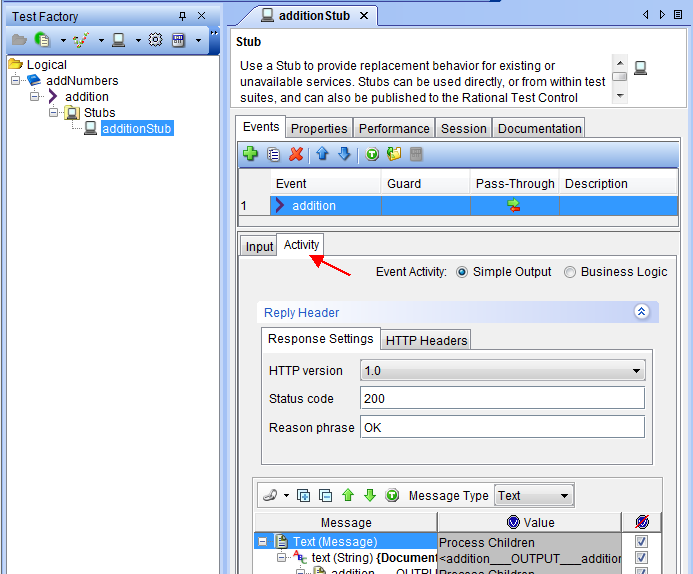Viewport: 693px width, 574px height.
Task: Select the Stubs folder in the tree
Action: click(99, 112)
